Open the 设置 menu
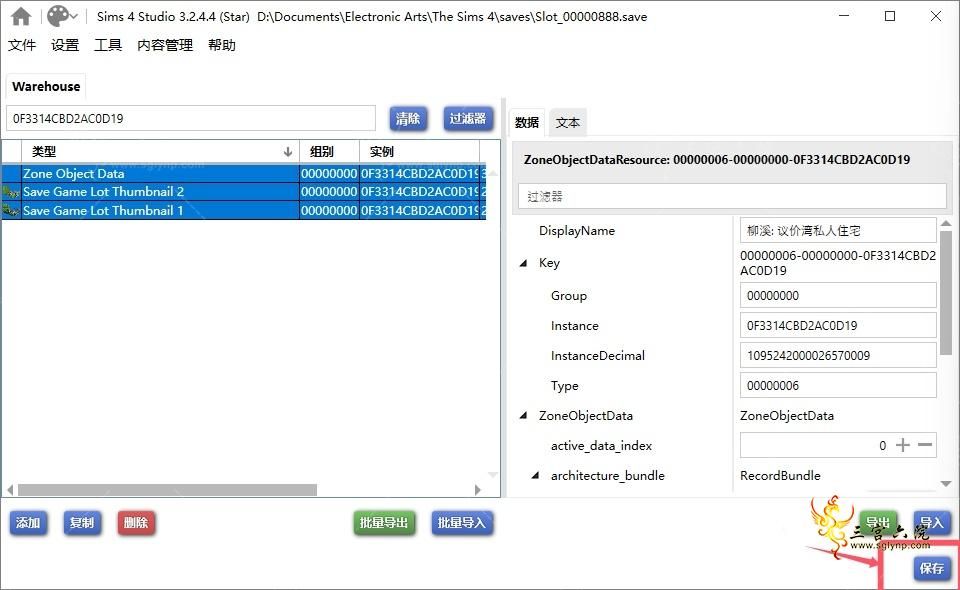Screen dimensions: 960x590 (x=65, y=45)
